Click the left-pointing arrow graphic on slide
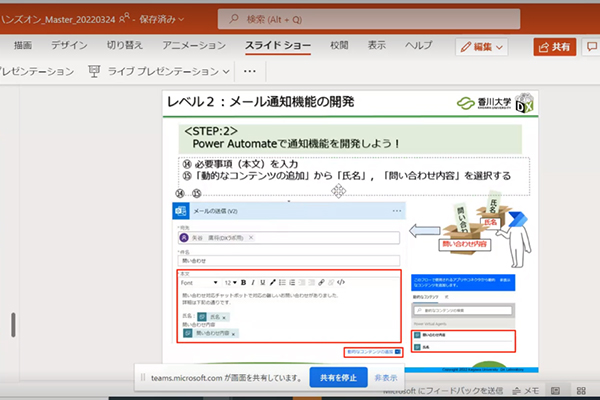The image size is (600, 400). tap(425, 231)
